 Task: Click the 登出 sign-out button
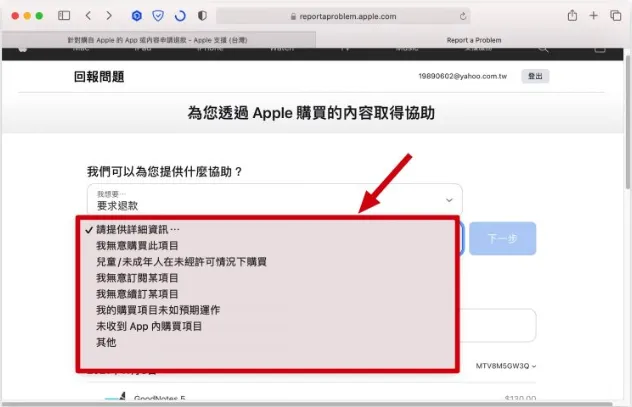point(535,76)
